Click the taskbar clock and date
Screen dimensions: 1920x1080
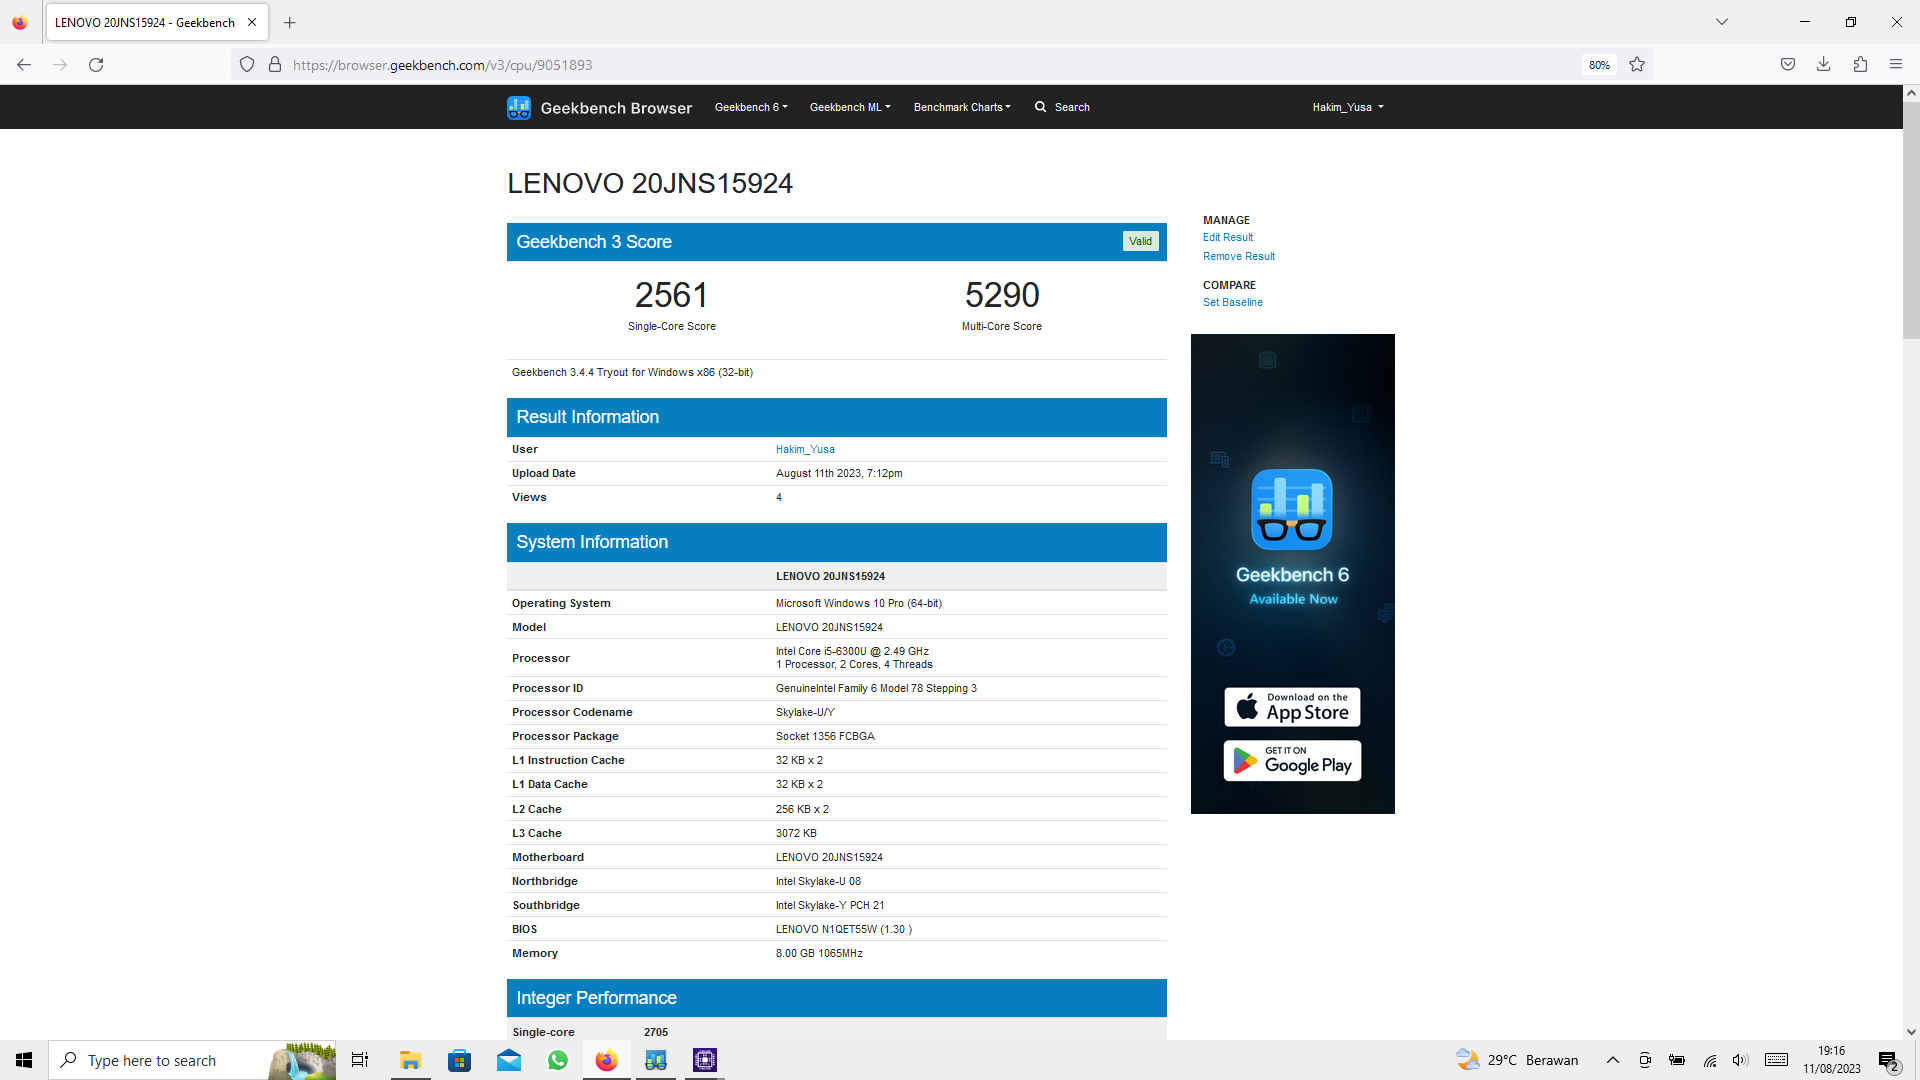point(1832,1060)
